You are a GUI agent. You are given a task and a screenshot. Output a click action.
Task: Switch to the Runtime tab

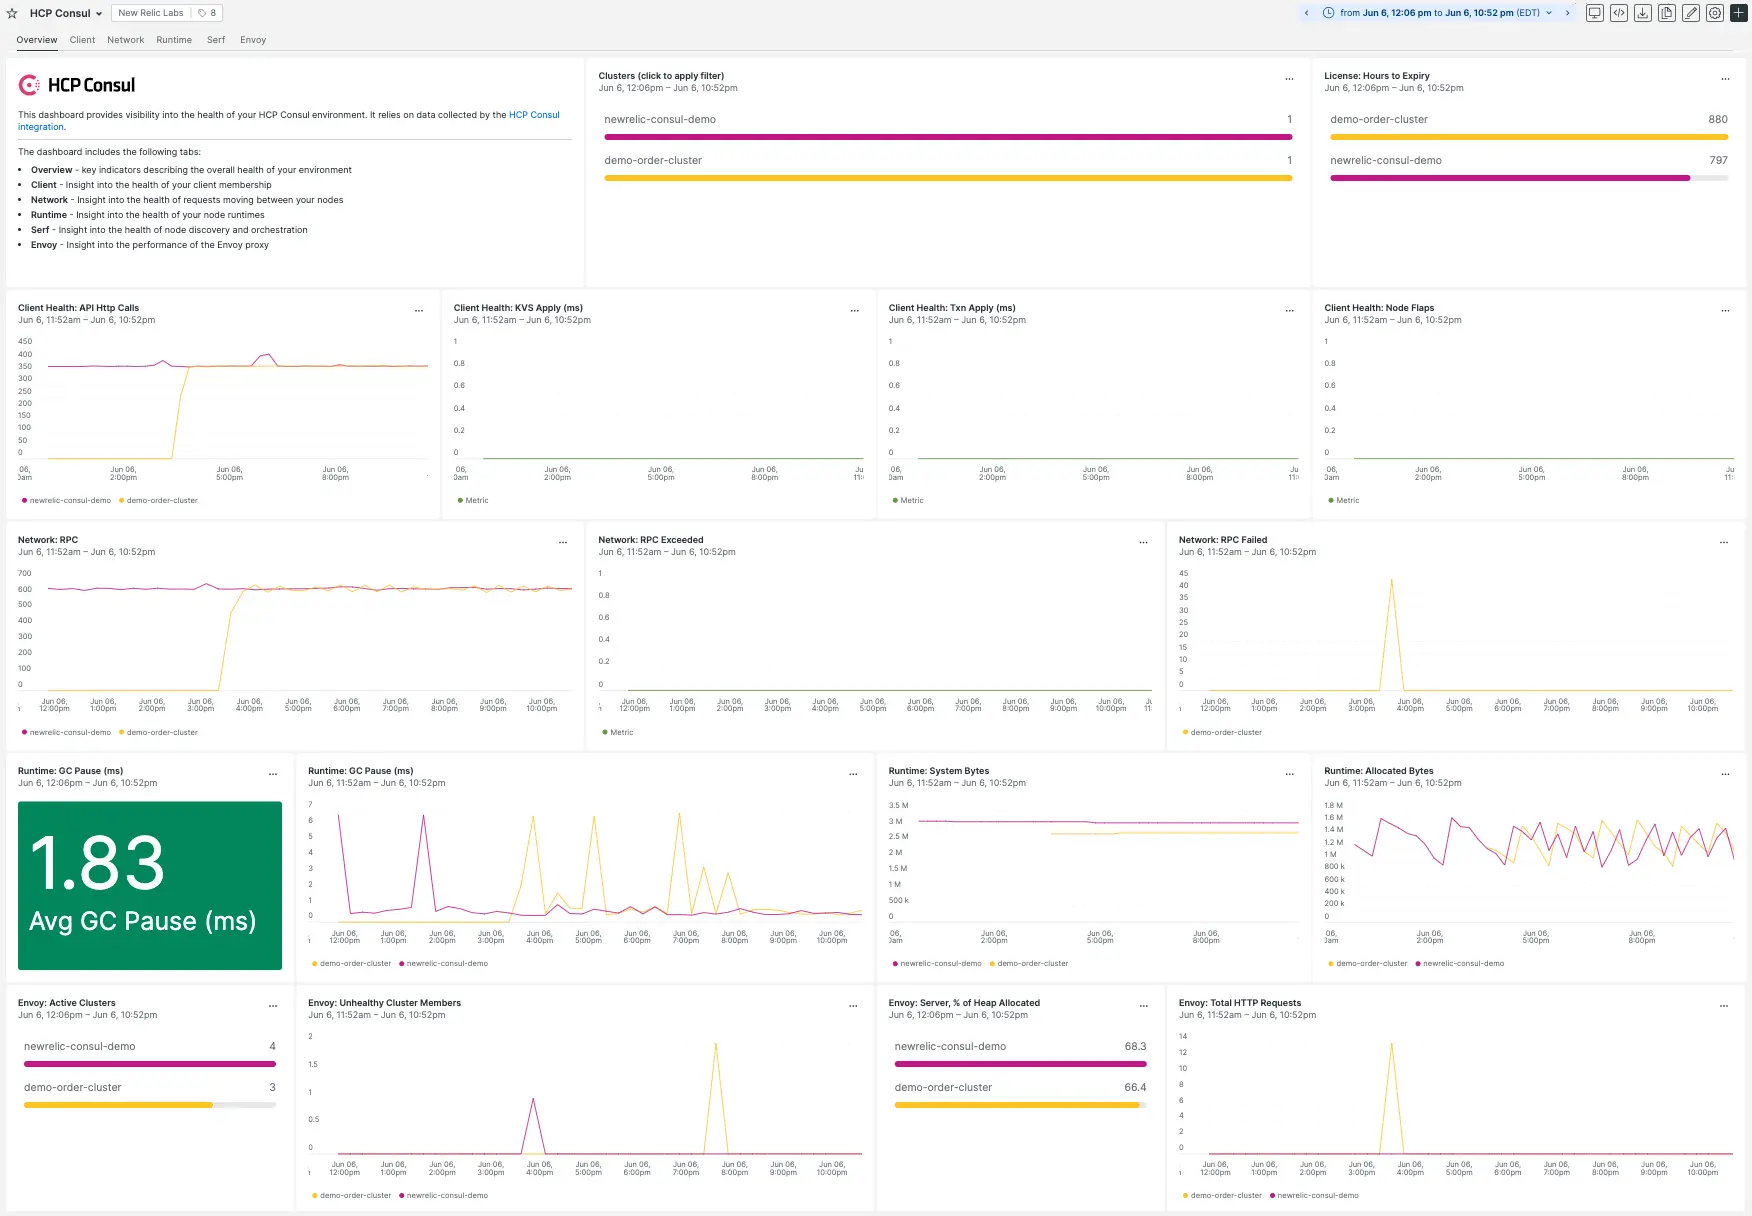174,40
